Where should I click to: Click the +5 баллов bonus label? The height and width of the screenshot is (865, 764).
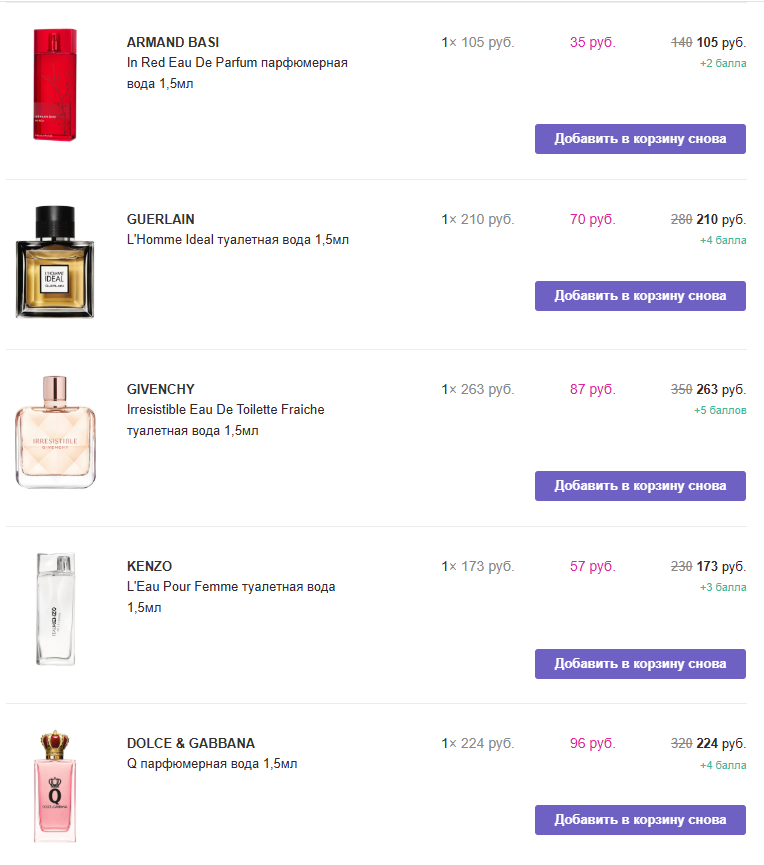click(719, 410)
